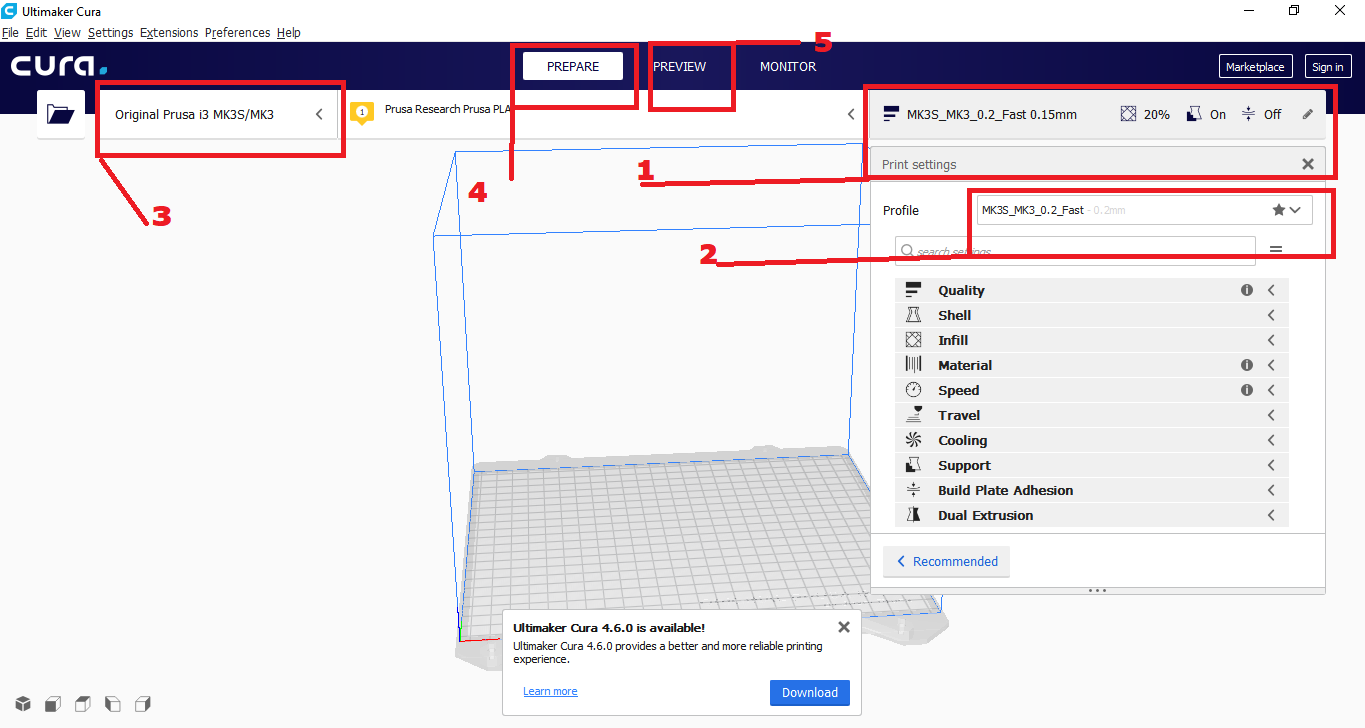Open the Settings menu
The image size is (1365, 728).
pos(110,32)
